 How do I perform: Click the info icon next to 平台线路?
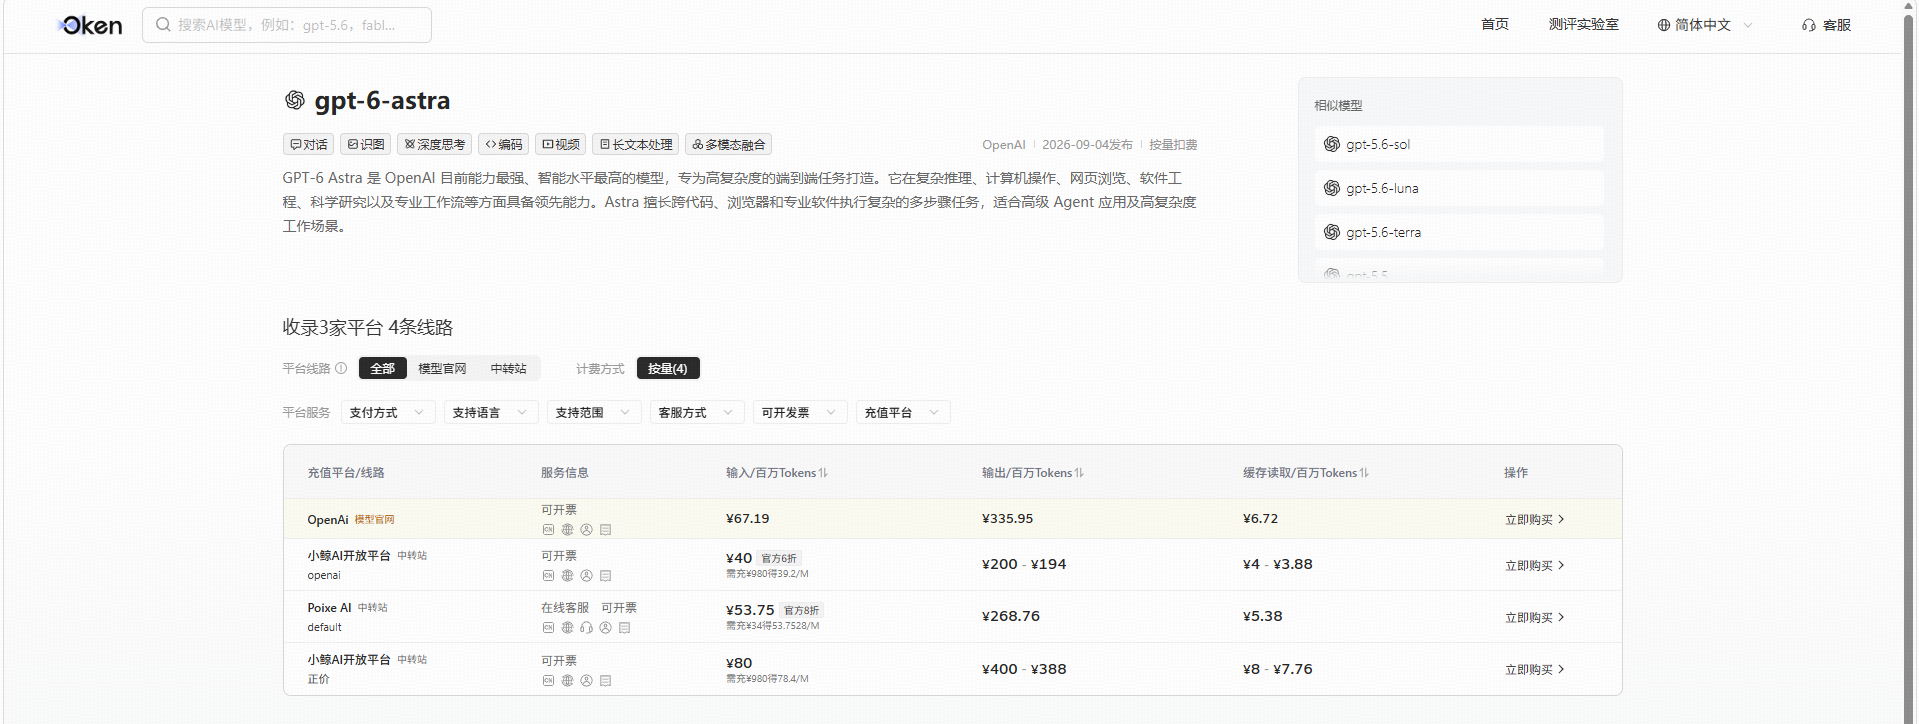(341, 368)
